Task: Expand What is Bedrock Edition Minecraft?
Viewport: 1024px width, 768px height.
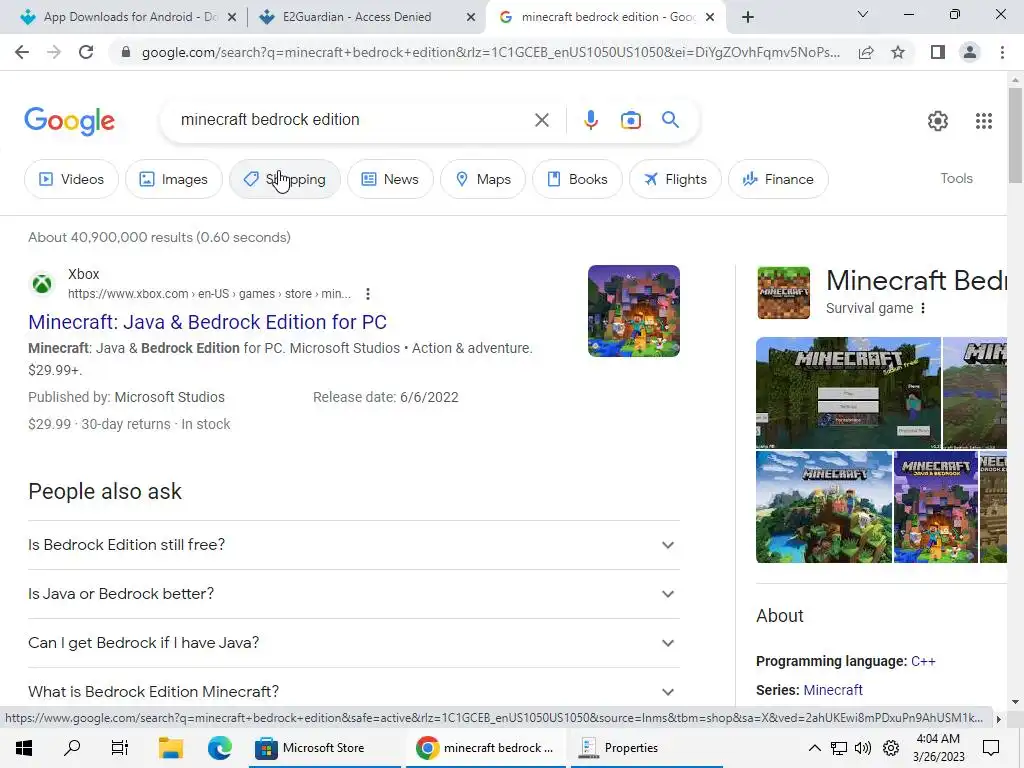Action: pyautogui.click(x=354, y=692)
